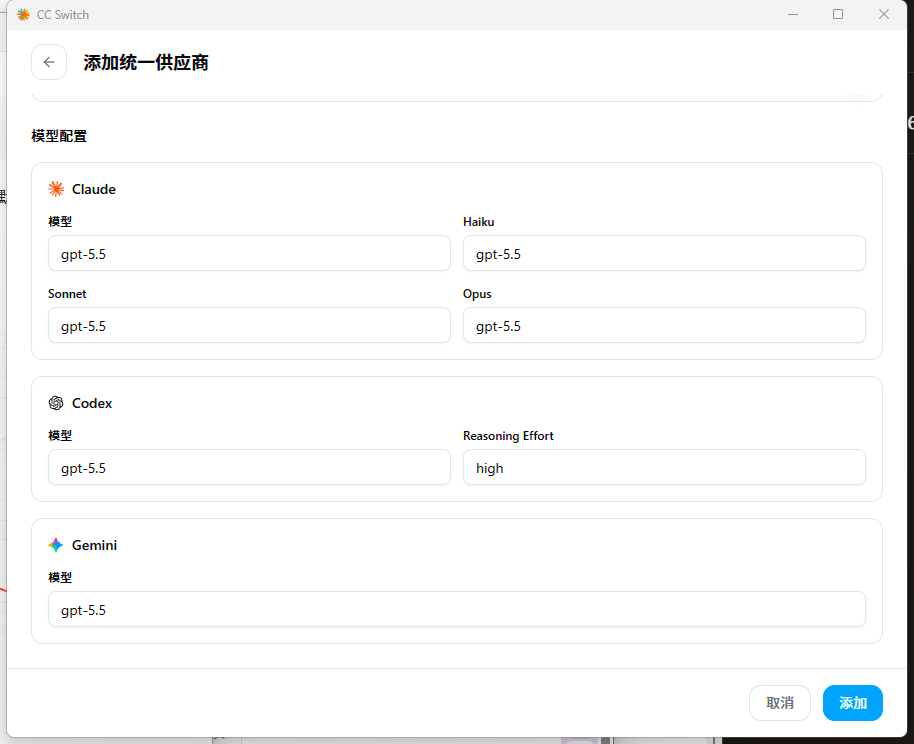Click the Codex logo icon
This screenshot has width=914, height=744.
click(x=56, y=403)
